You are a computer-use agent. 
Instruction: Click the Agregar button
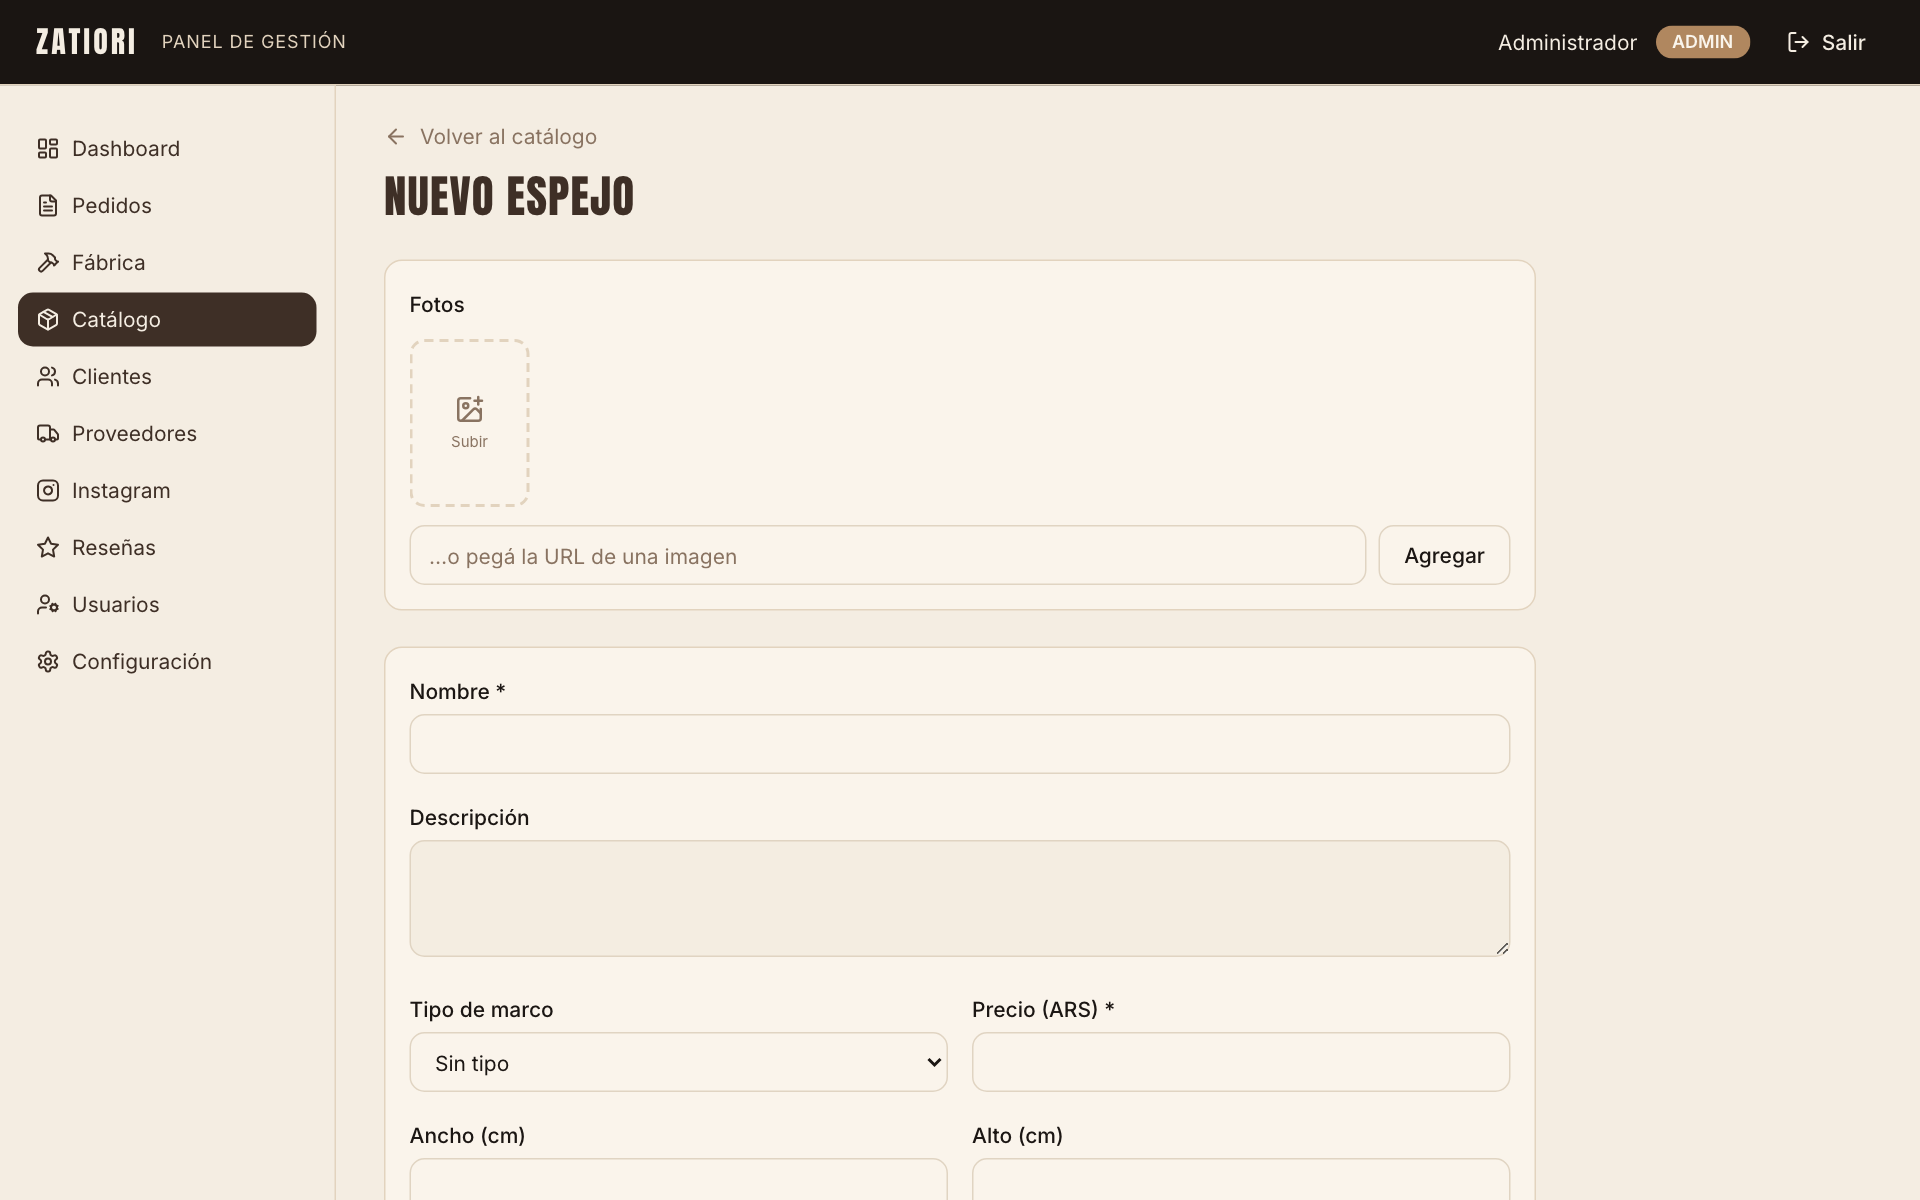click(1444, 555)
